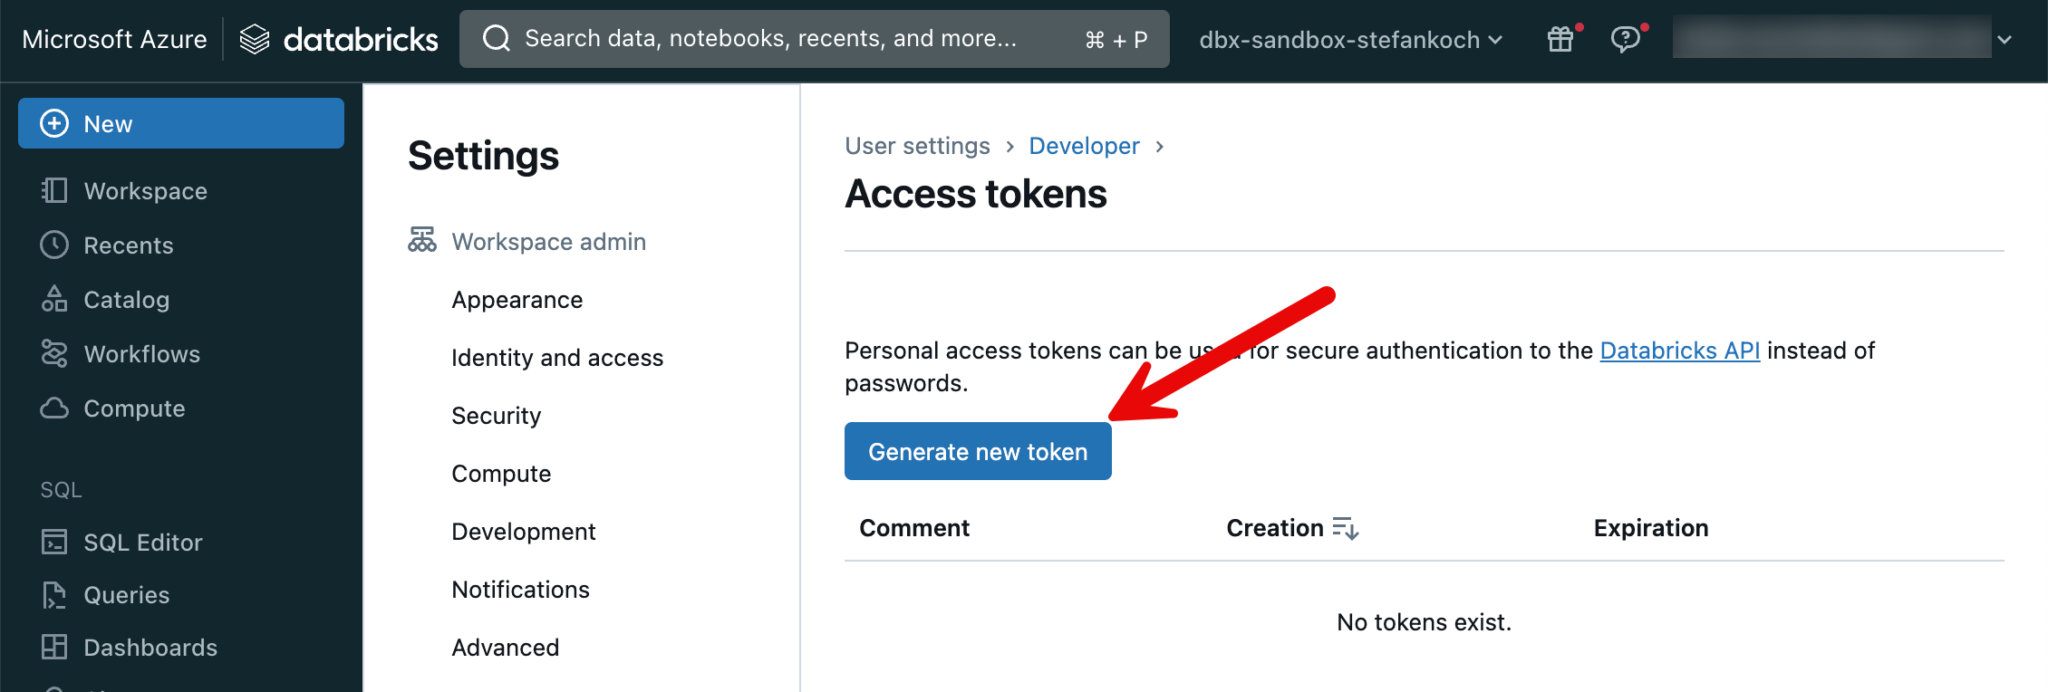
Task: Follow the Databricks API link
Action: point(1679,351)
